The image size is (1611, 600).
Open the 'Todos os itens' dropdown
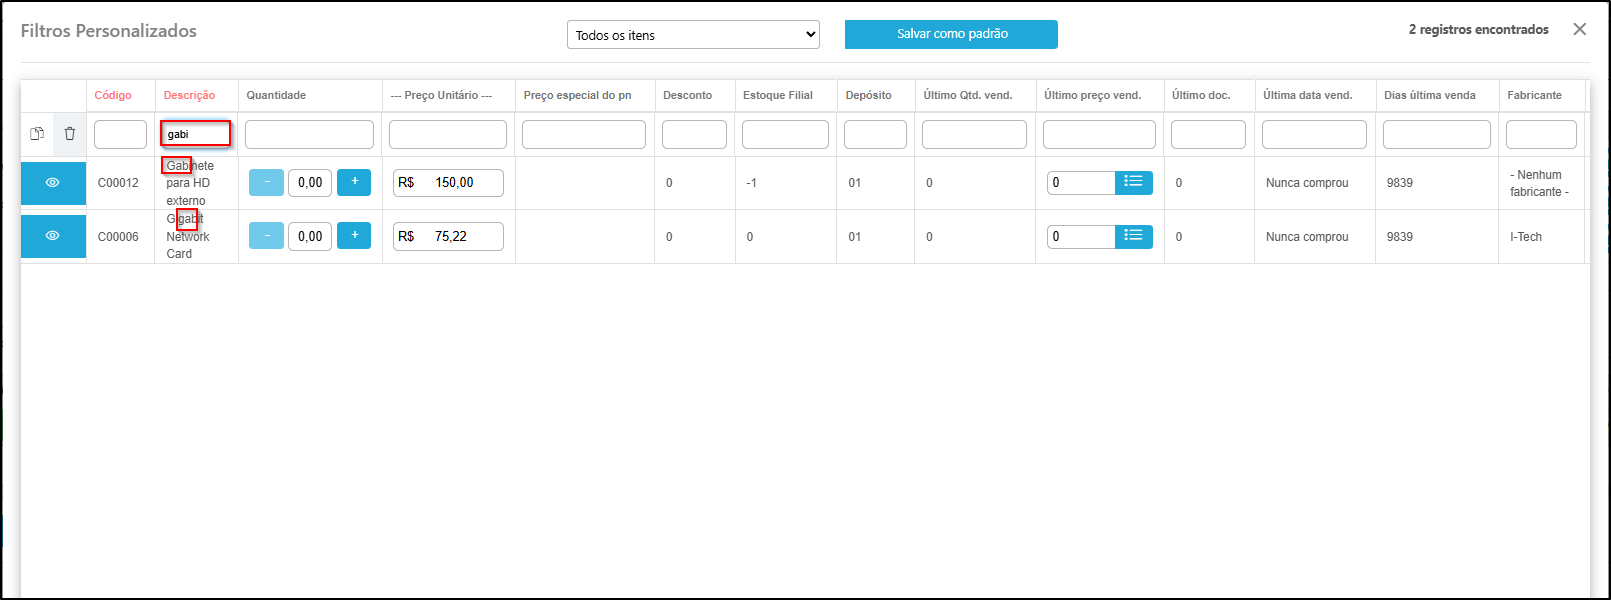point(693,35)
